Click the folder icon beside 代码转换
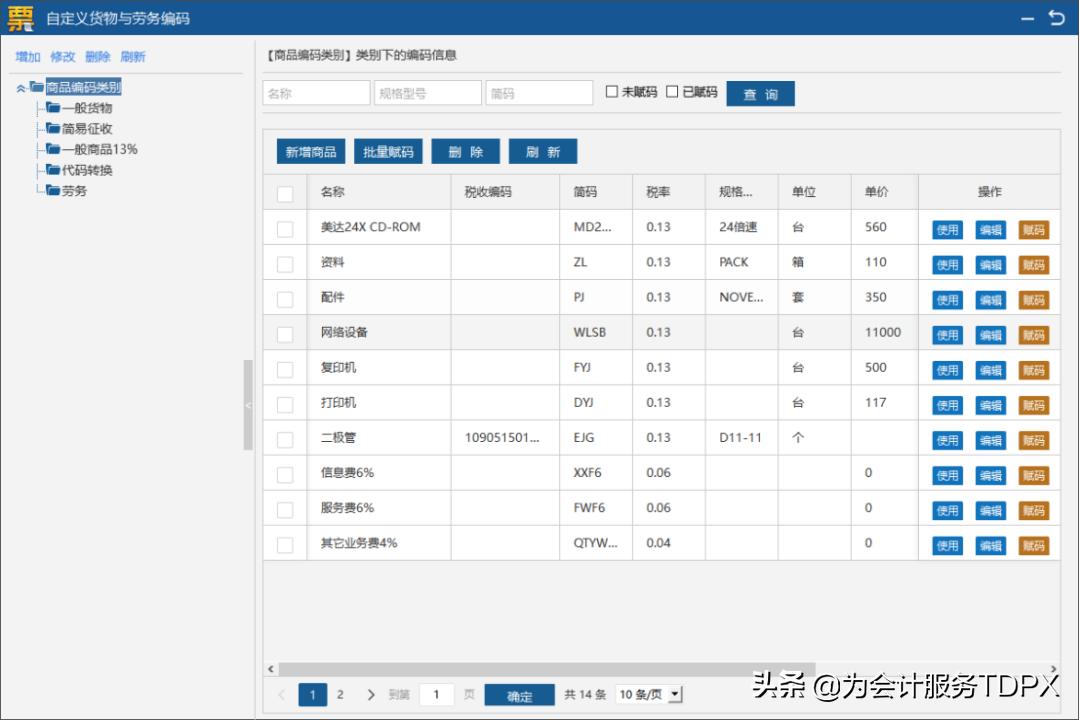This screenshot has width=1080, height=720. [55, 169]
